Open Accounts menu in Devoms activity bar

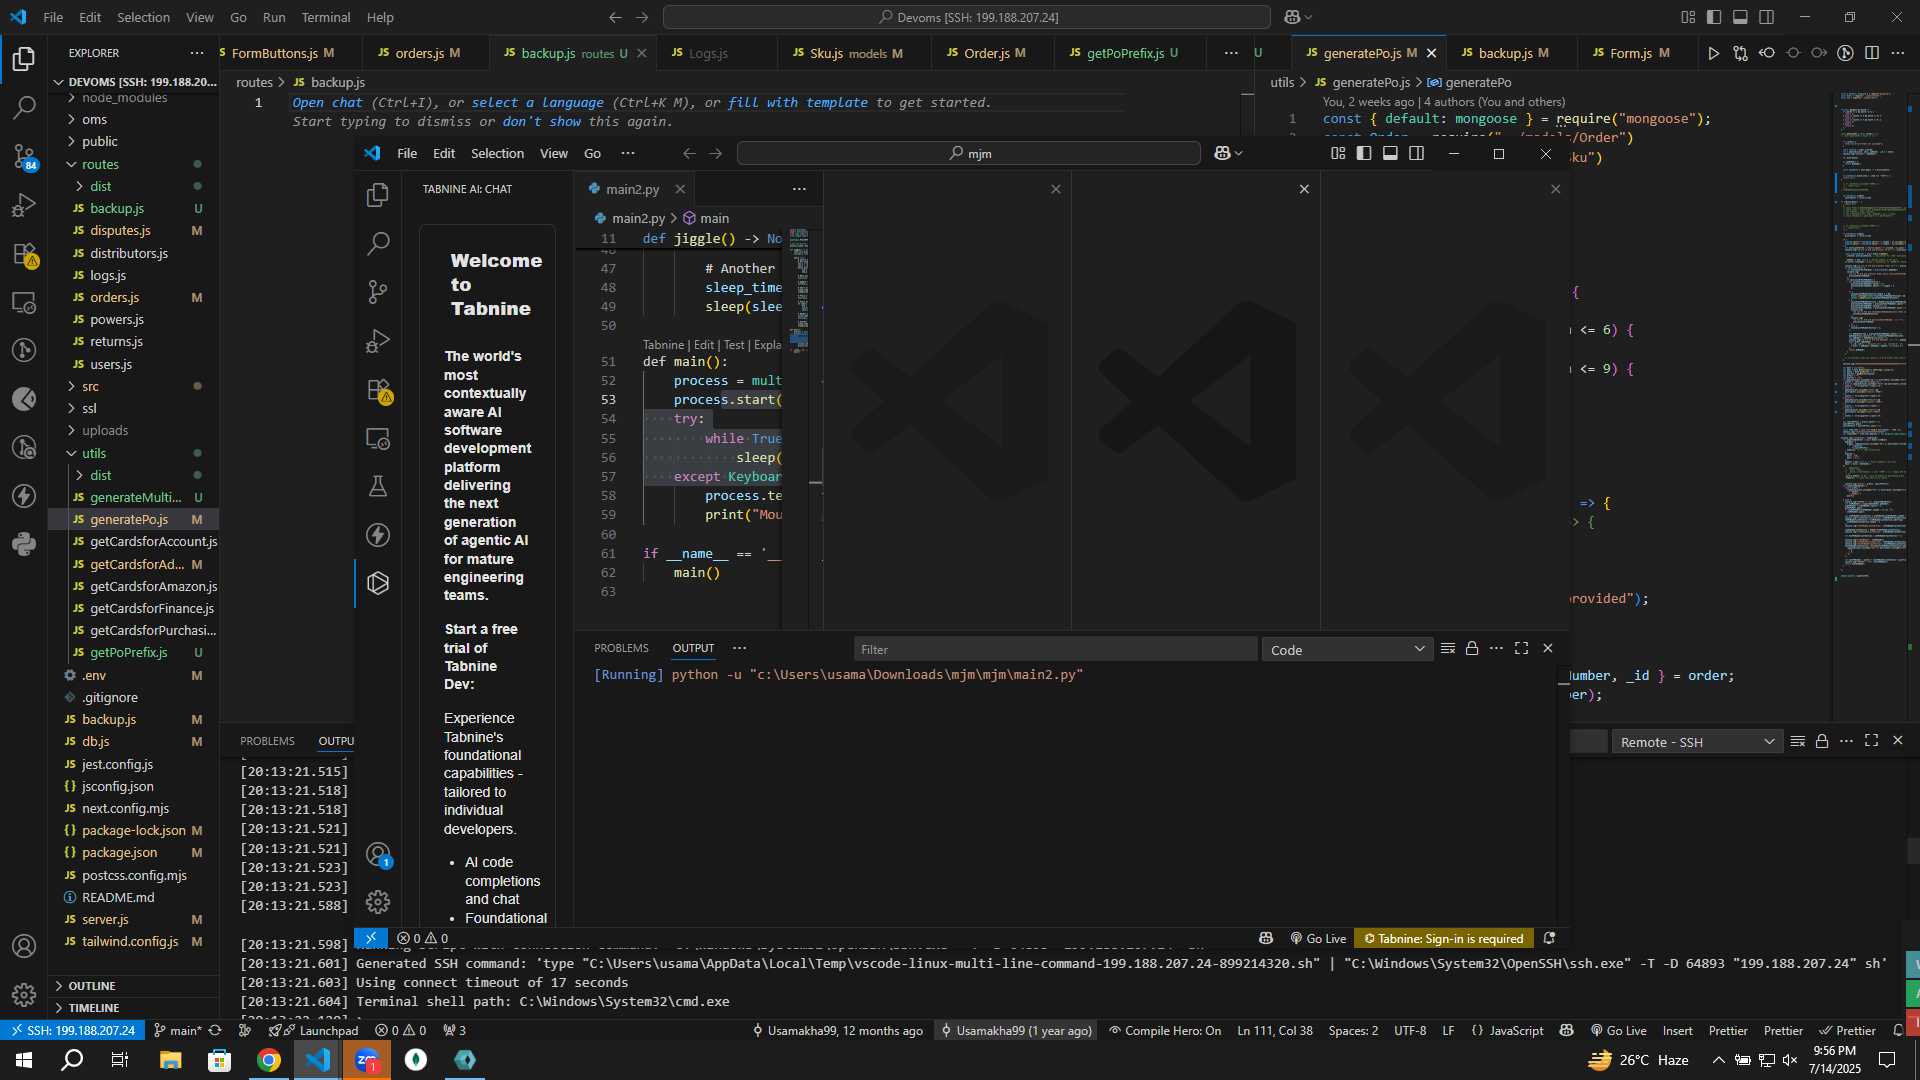(x=24, y=946)
